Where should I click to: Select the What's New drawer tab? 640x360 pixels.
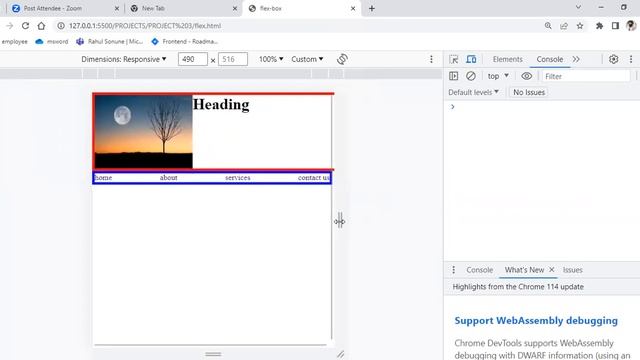[524, 270]
